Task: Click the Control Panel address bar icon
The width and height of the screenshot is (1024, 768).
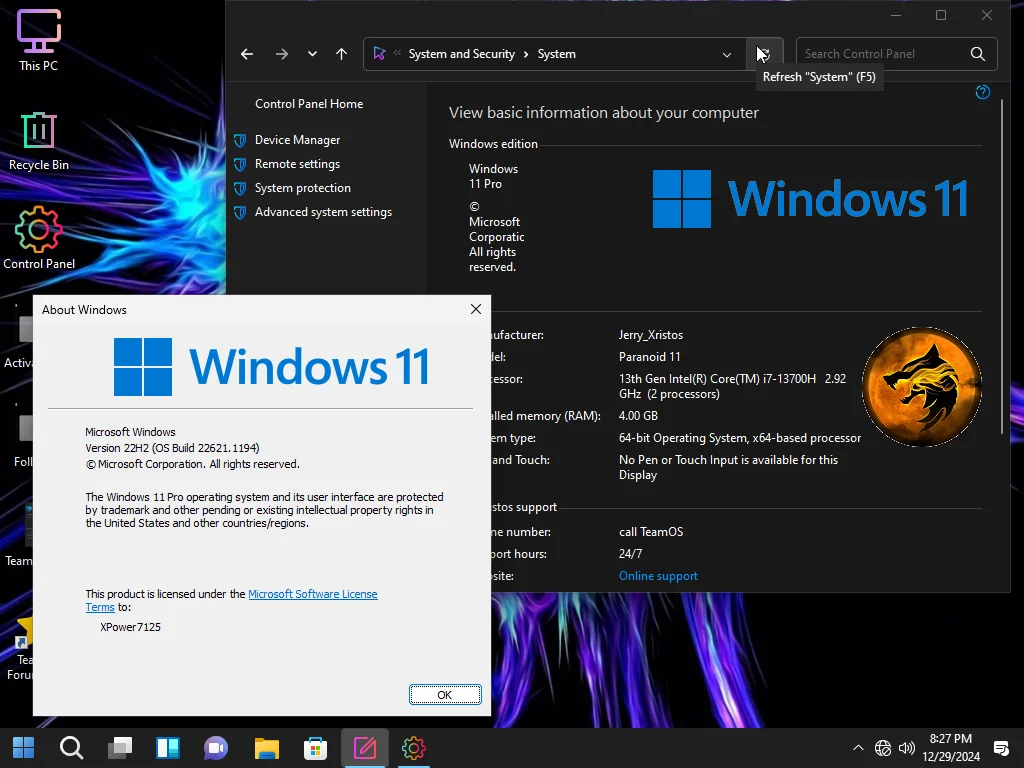Action: [x=379, y=54]
